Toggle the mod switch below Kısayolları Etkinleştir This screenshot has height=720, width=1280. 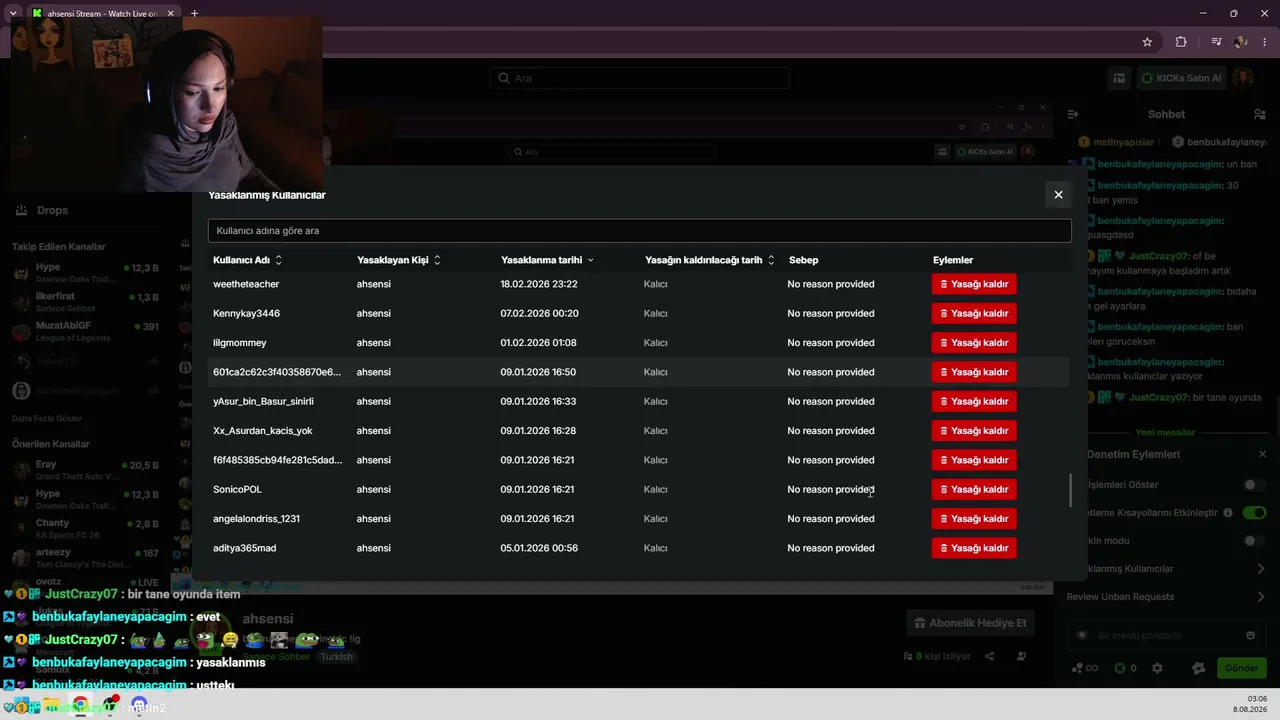pyautogui.click(x=1254, y=541)
